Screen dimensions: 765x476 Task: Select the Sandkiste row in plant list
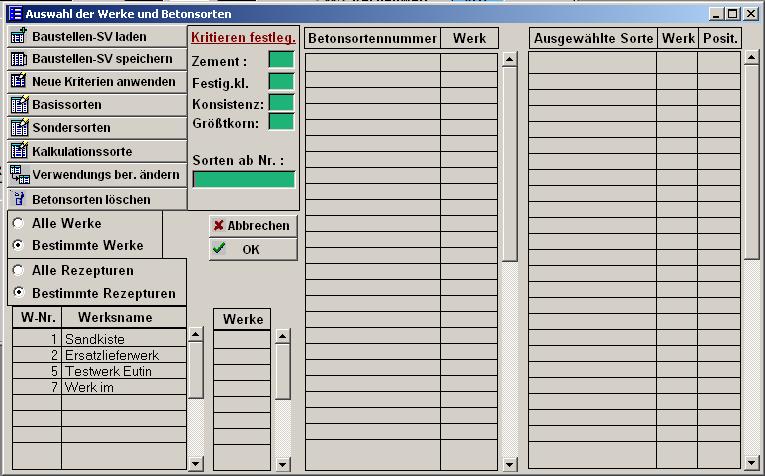pyautogui.click(x=123, y=339)
